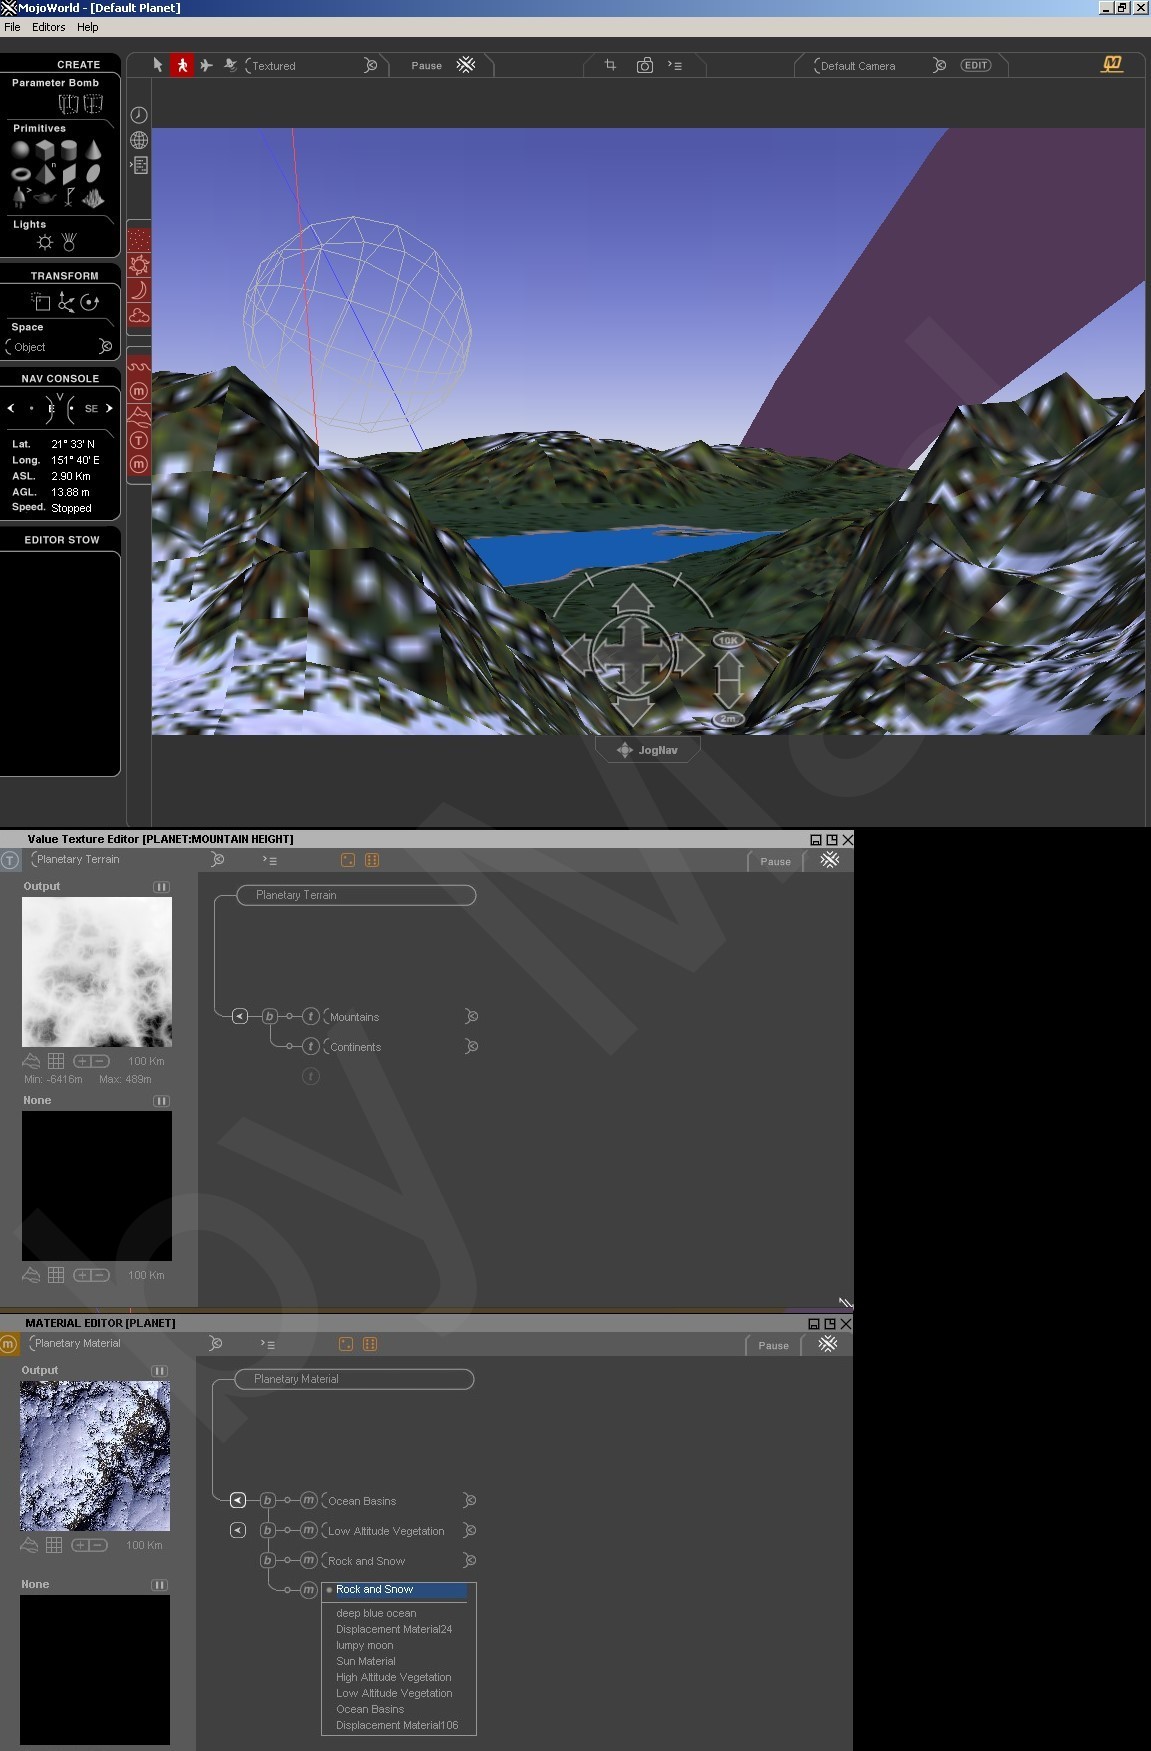Viewport: 1151px width, 1751px height.
Task: Click the camera snapshot icon
Action: [x=645, y=65]
